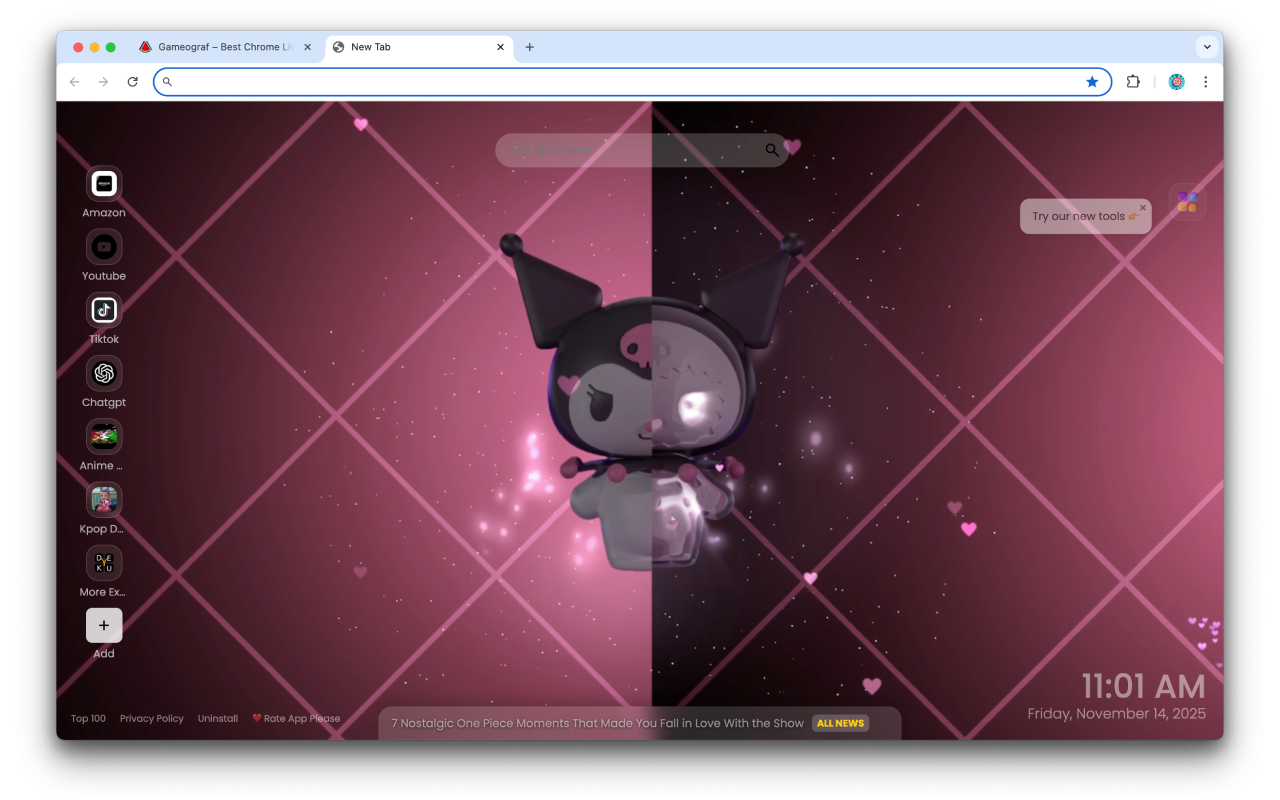Click the magnifier icon in page search box
The height and width of the screenshot is (800, 1280).
[x=771, y=150]
